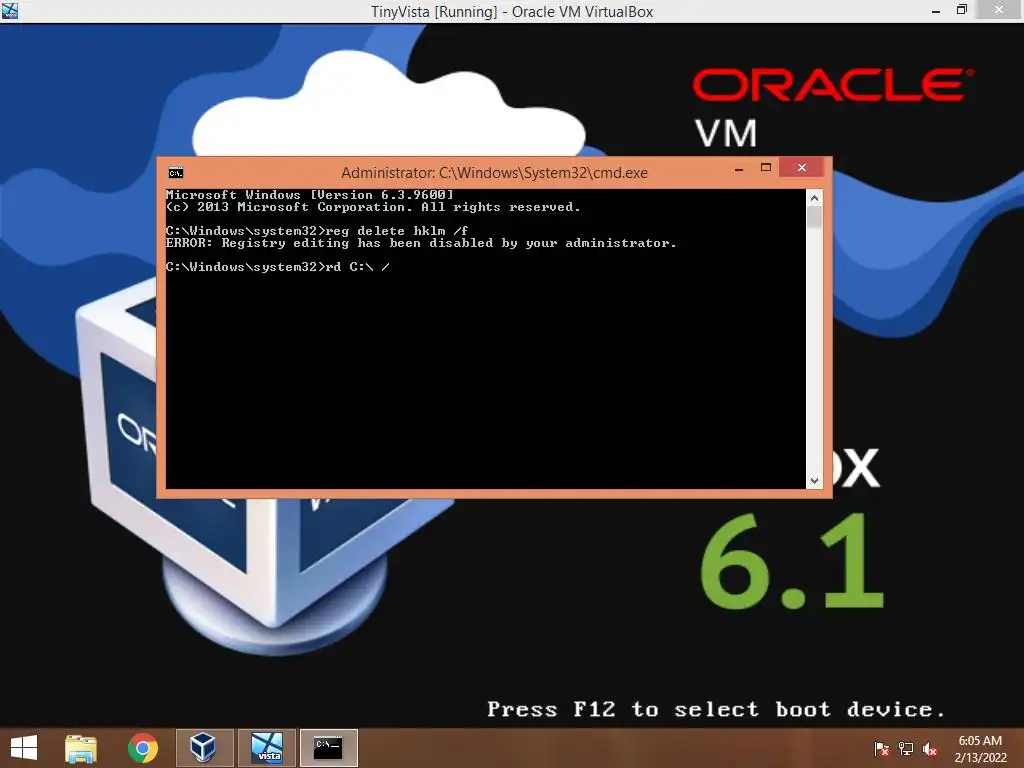This screenshot has height=768, width=1024.
Task: Click the 'ERROR: Registry editing has been disabled' line
Action: (421, 243)
